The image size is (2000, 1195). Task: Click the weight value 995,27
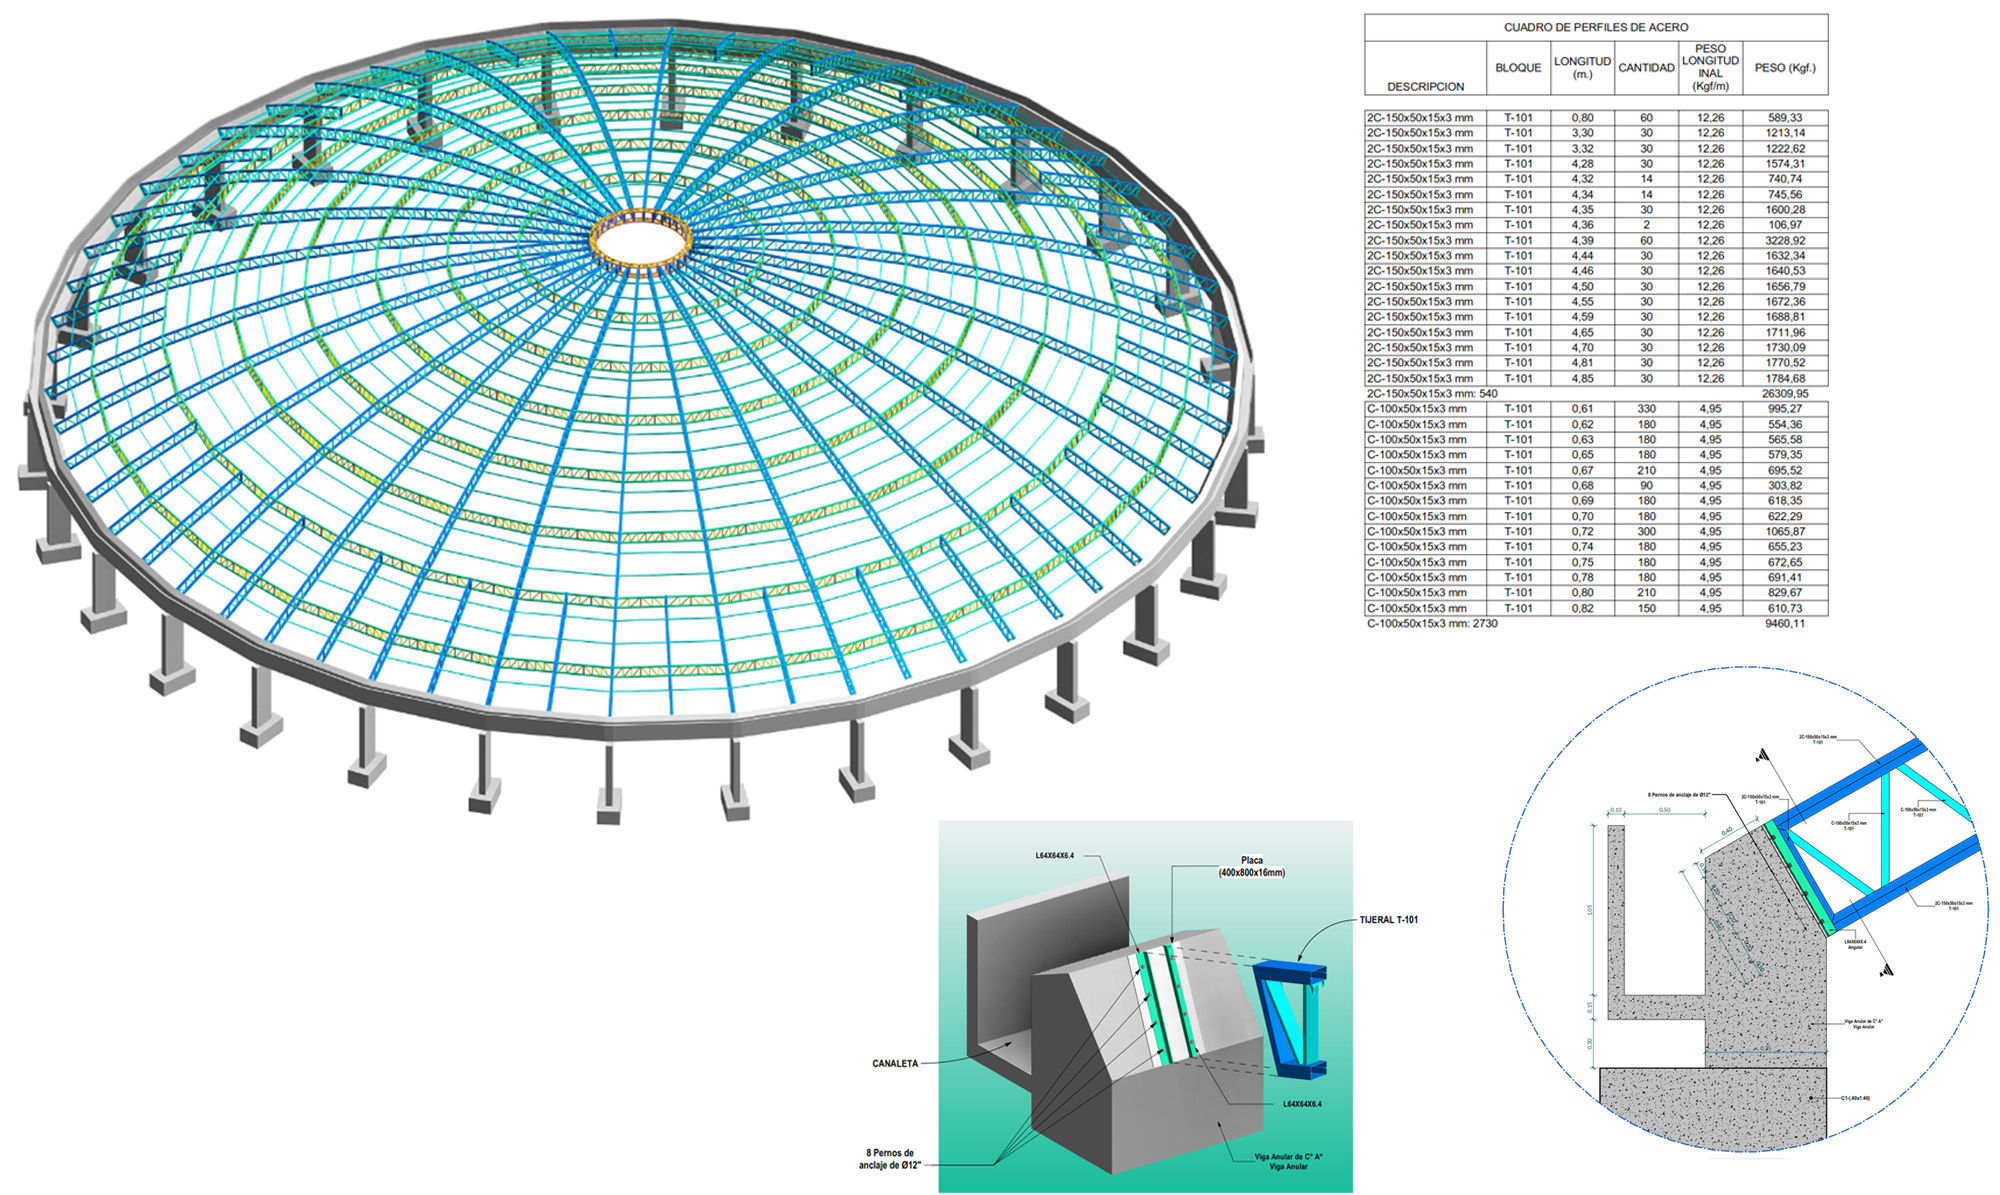(1785, 409)
